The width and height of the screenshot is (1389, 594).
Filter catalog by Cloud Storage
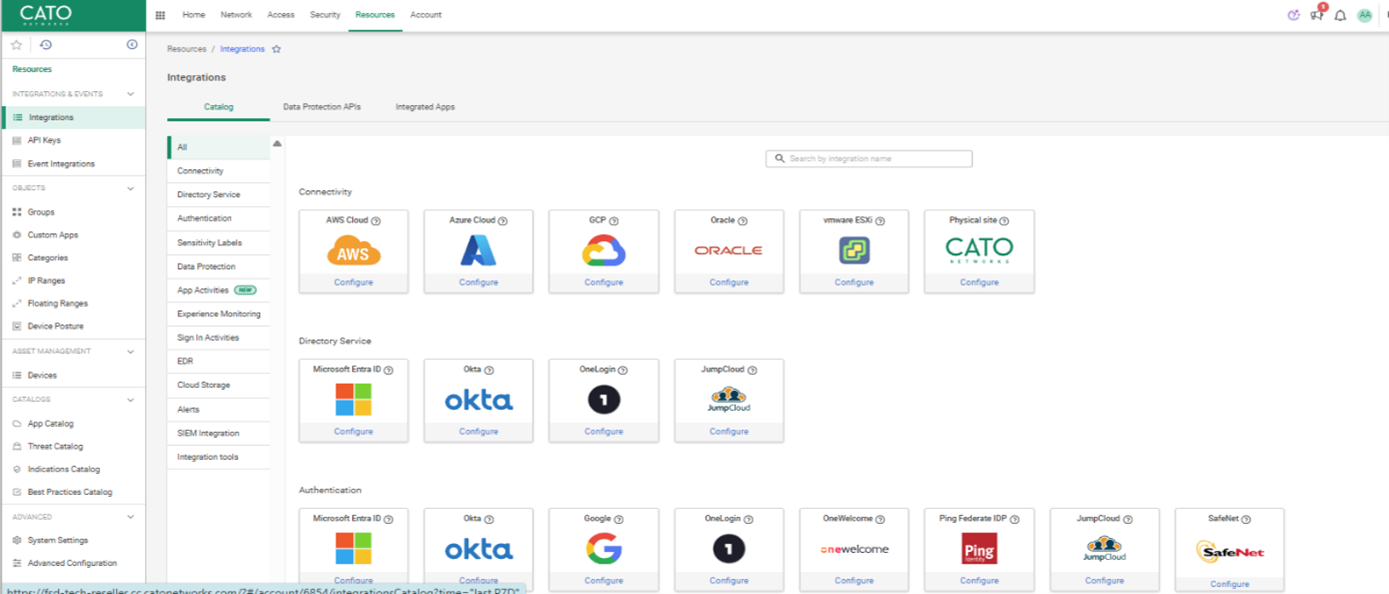[218, 385]
